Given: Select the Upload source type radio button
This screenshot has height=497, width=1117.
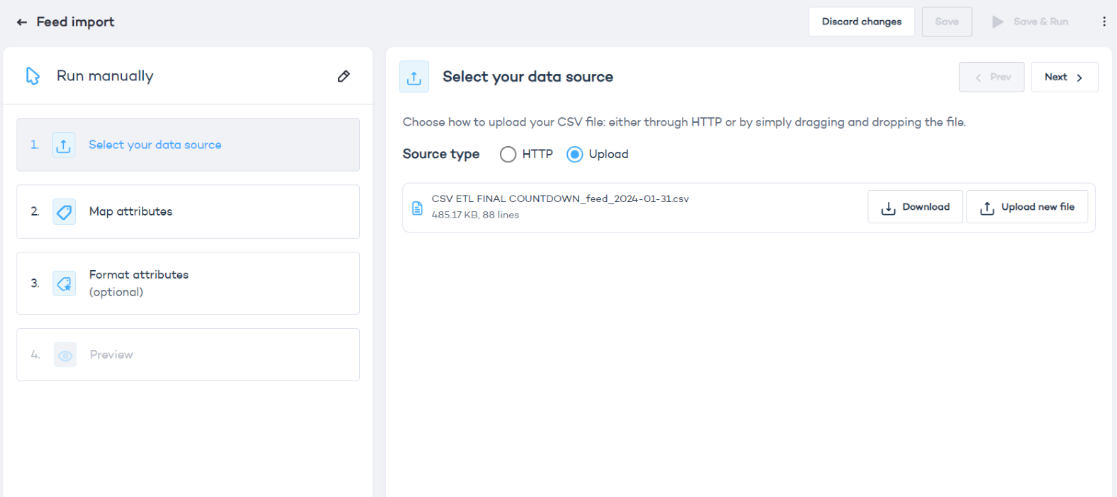Looking at the screenshot, I should [575, 154].
